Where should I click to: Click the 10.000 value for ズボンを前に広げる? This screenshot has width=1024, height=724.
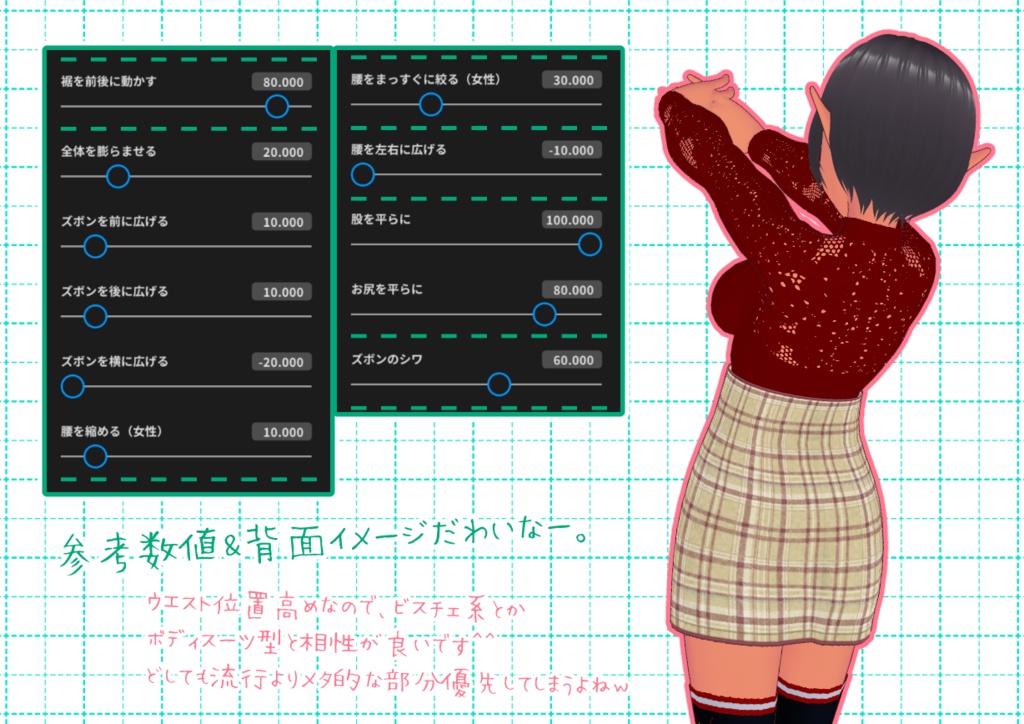coord(282,222)
